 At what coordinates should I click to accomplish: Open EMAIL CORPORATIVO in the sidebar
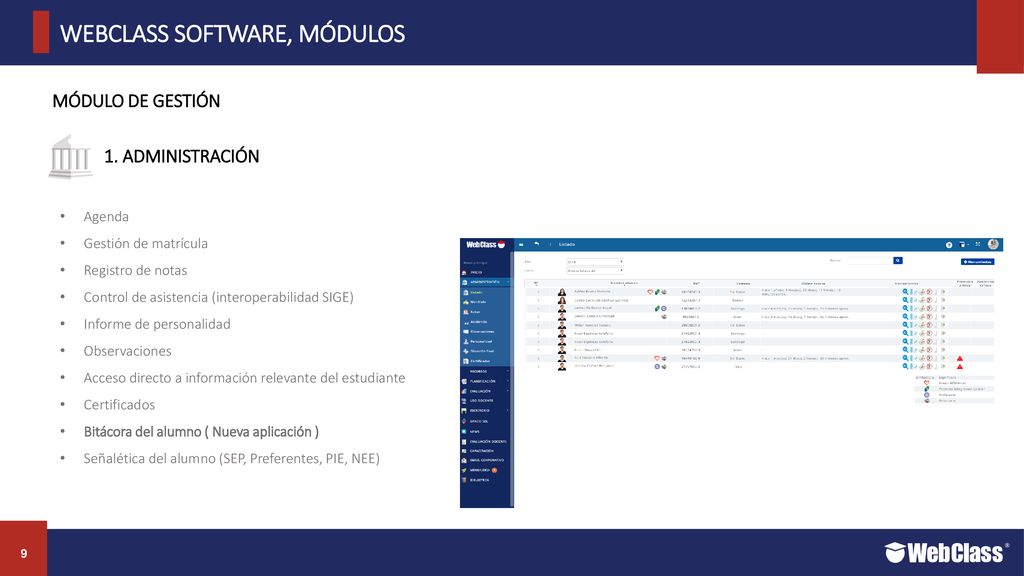tap(487, 460)
